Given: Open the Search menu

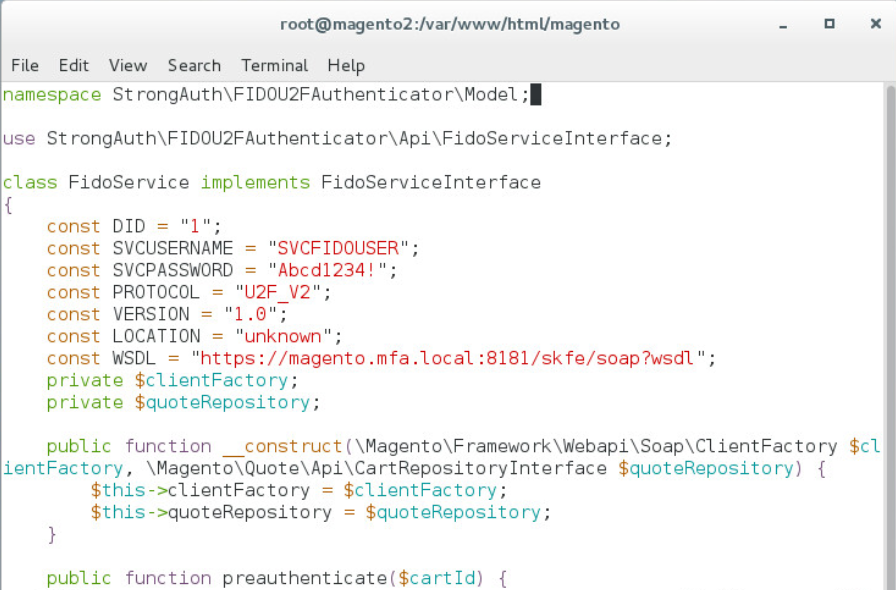Looking at the screenshot, I should click(194, 65).
